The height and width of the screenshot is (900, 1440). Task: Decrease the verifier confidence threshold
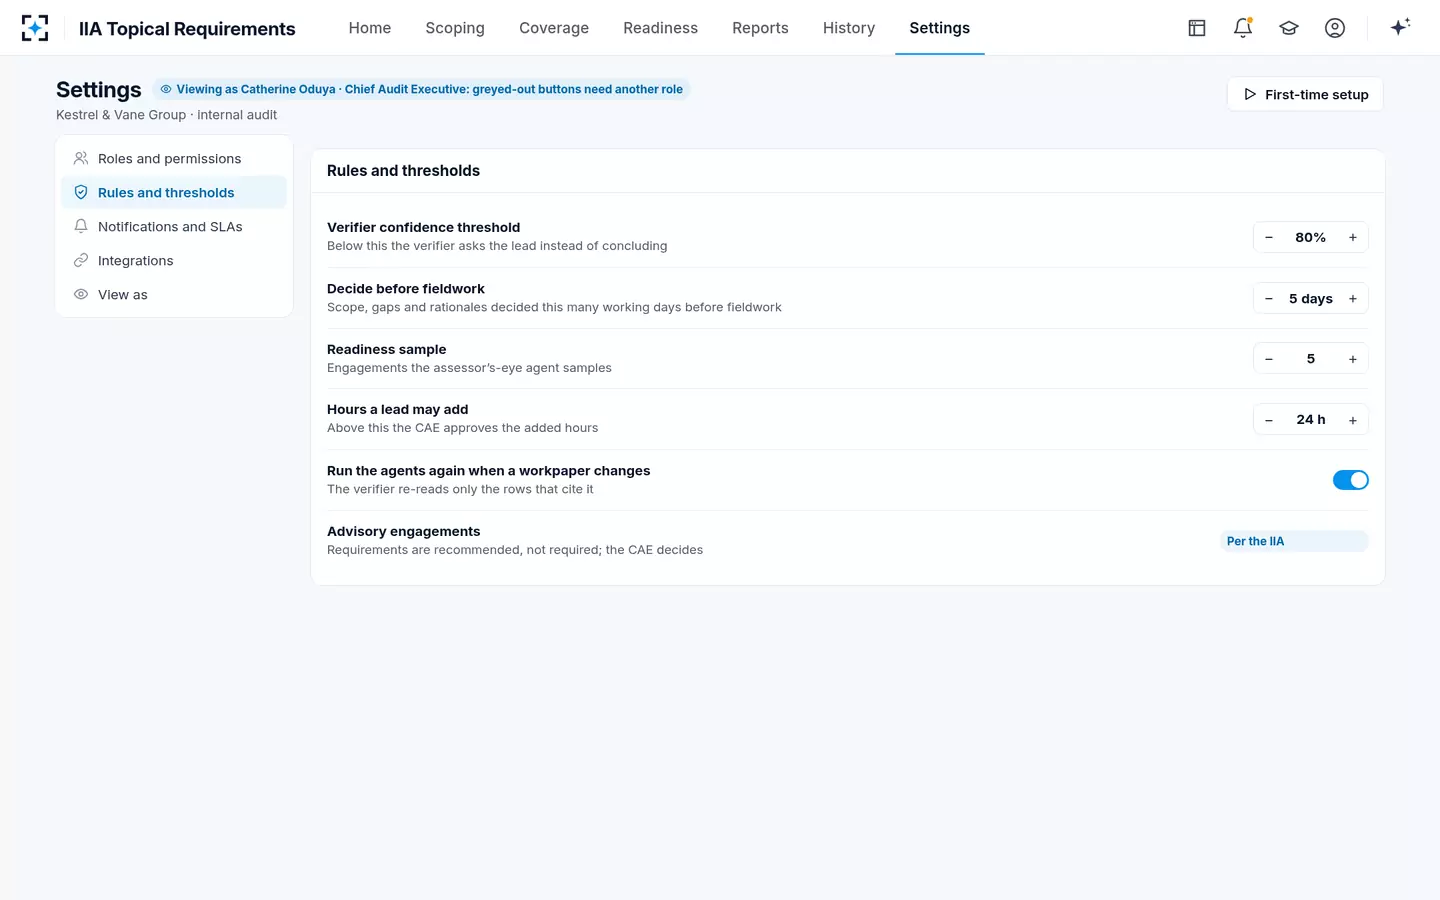coord(1269,238)
